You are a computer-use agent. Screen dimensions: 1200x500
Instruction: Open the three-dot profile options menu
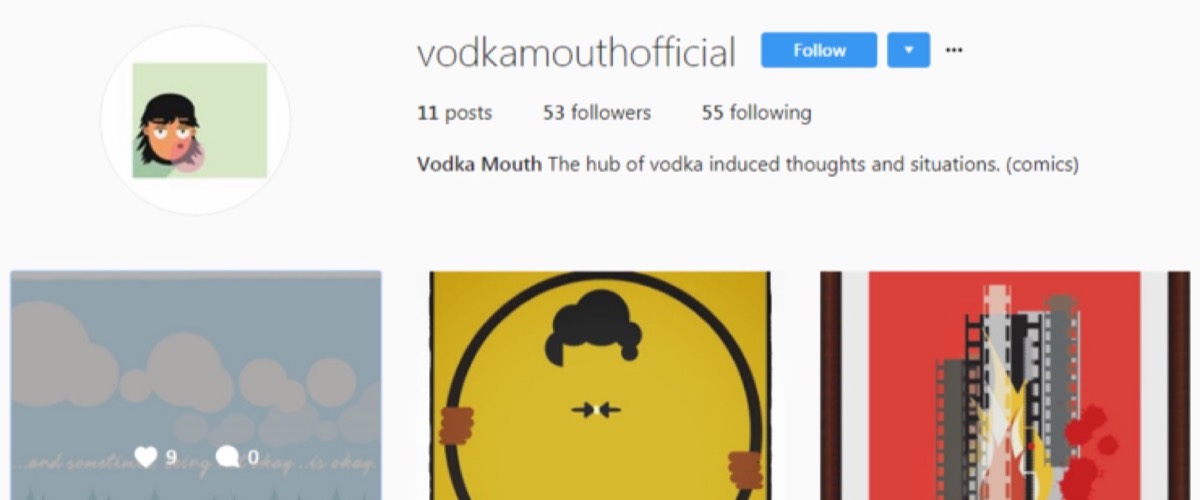click(954, 50)
